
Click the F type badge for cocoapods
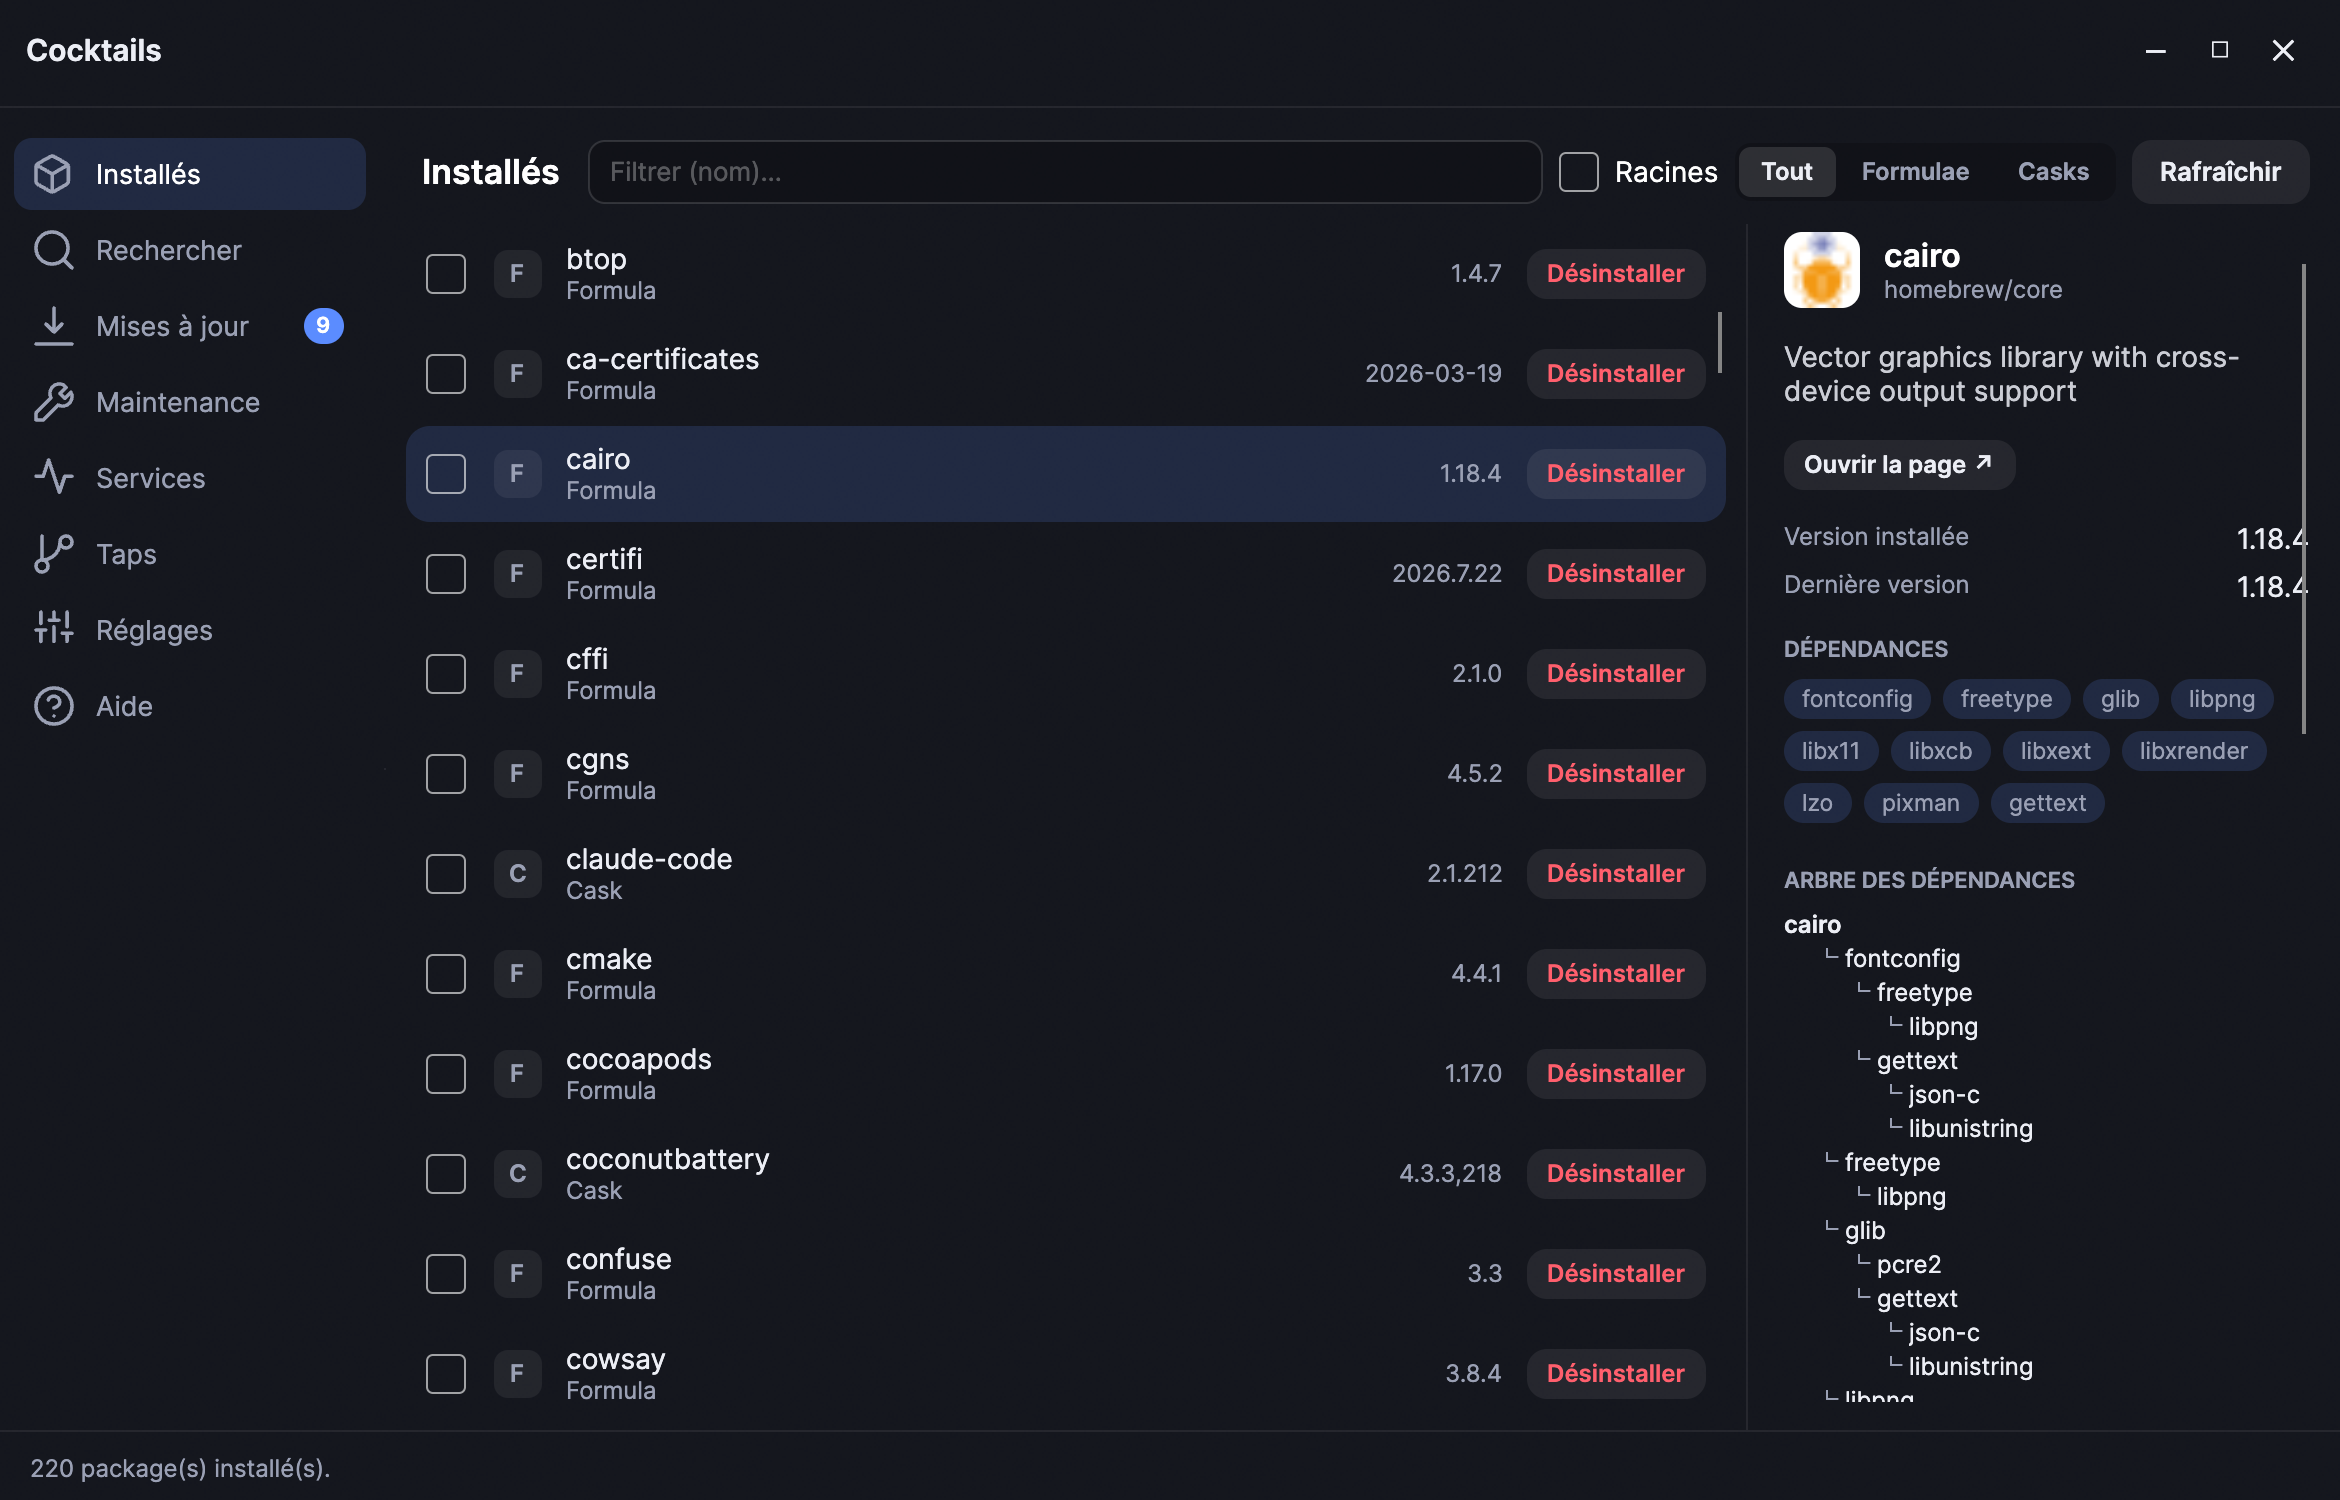point(517,1074)
